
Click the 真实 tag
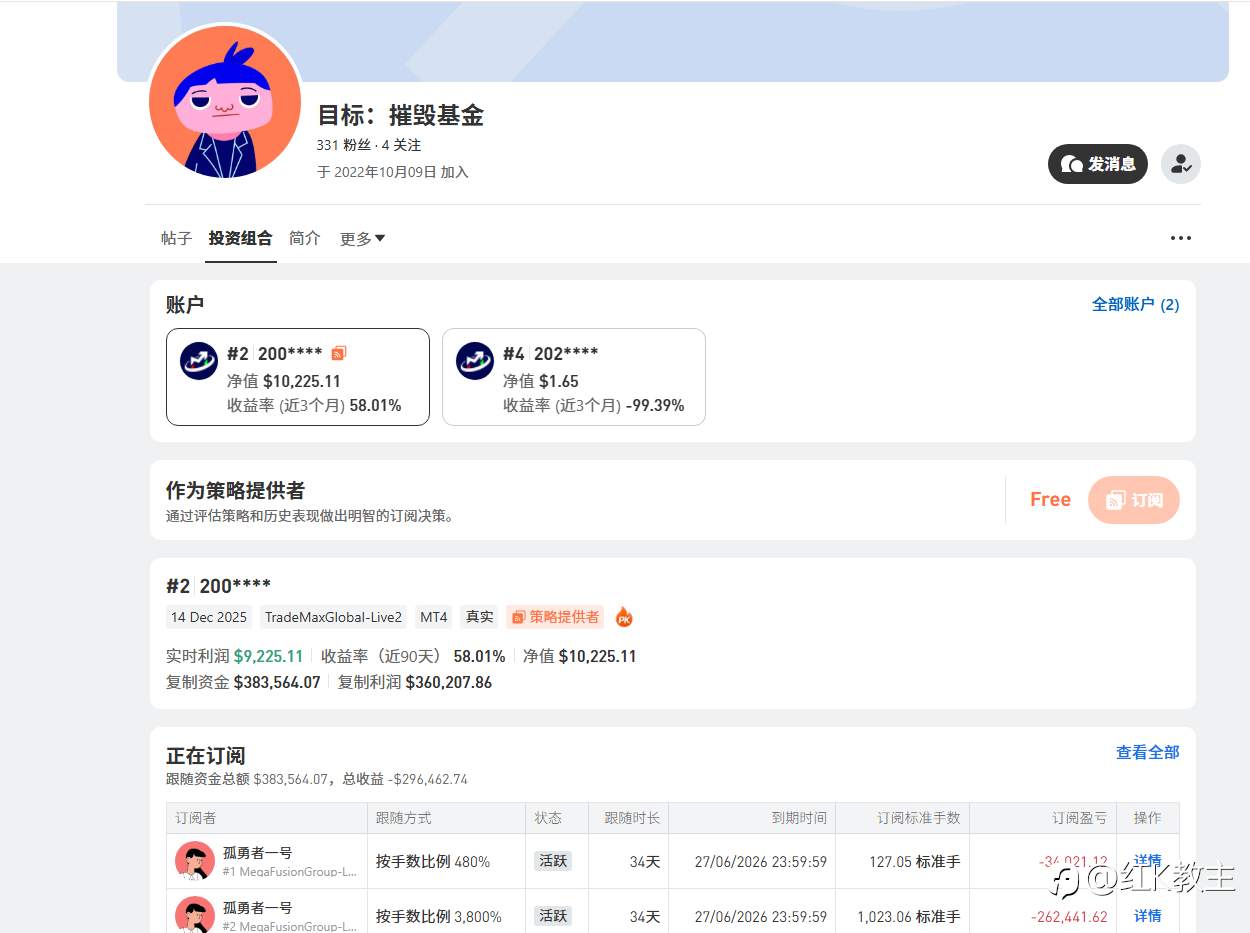[480, 617]
